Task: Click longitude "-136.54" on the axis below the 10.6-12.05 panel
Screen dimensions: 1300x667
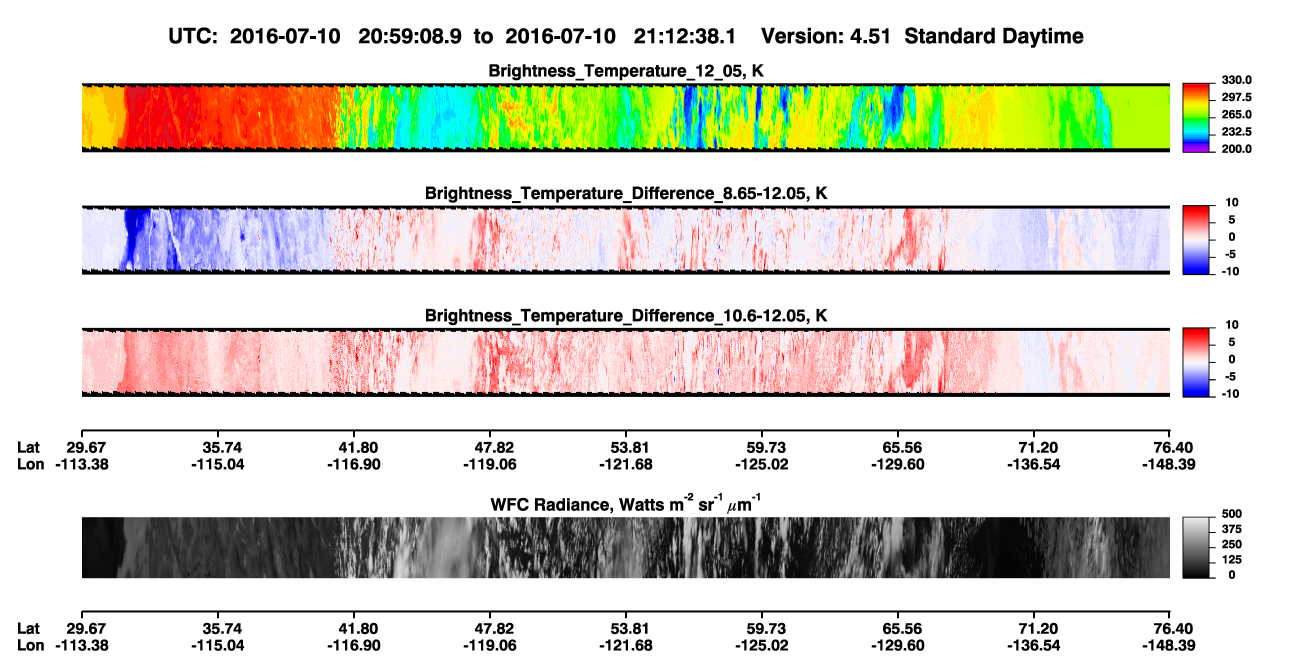Action: 1033,464
